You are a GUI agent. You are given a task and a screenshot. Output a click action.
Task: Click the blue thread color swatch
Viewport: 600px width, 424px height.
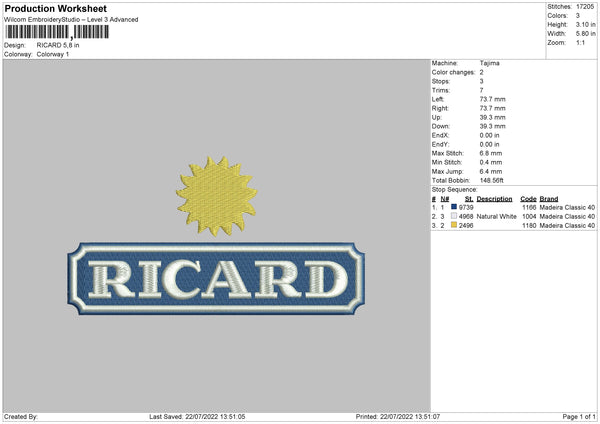(x=454, y=207)
